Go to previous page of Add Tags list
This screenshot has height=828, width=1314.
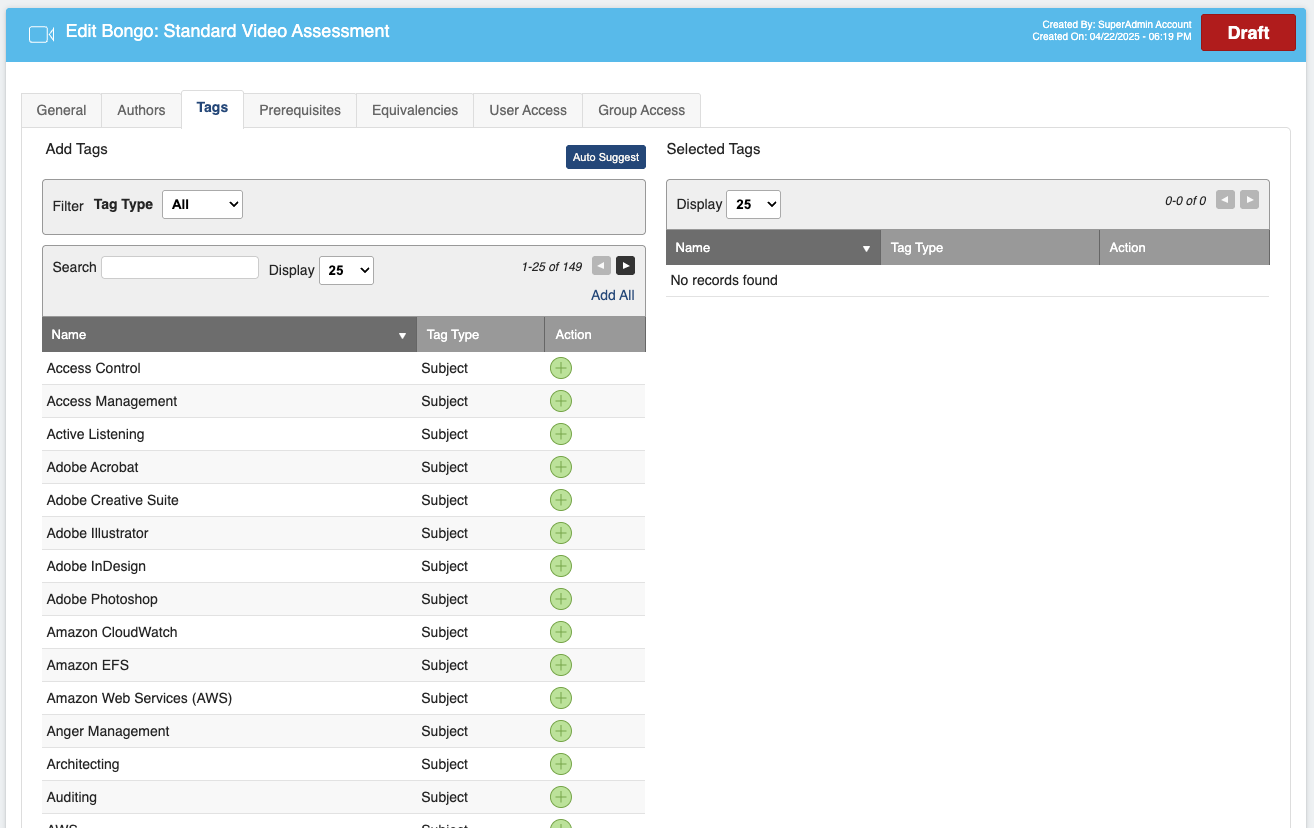coord(601,265)
